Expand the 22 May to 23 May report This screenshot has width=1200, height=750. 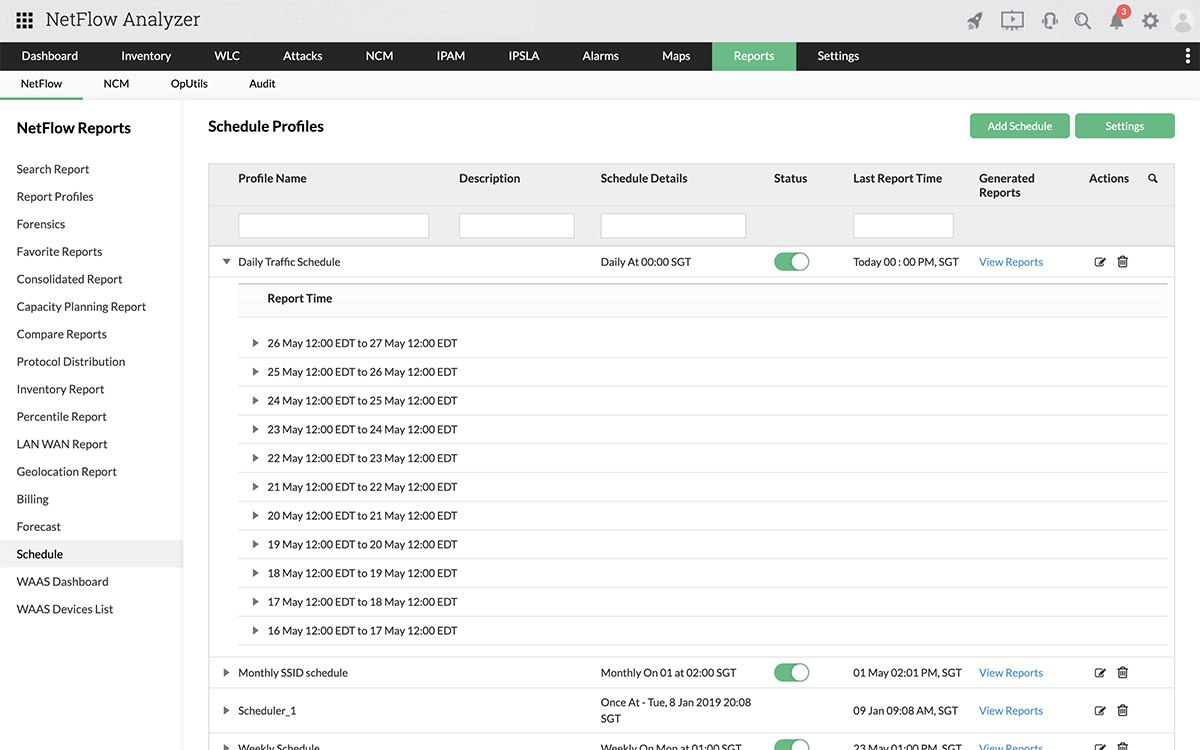coord(256,458)
